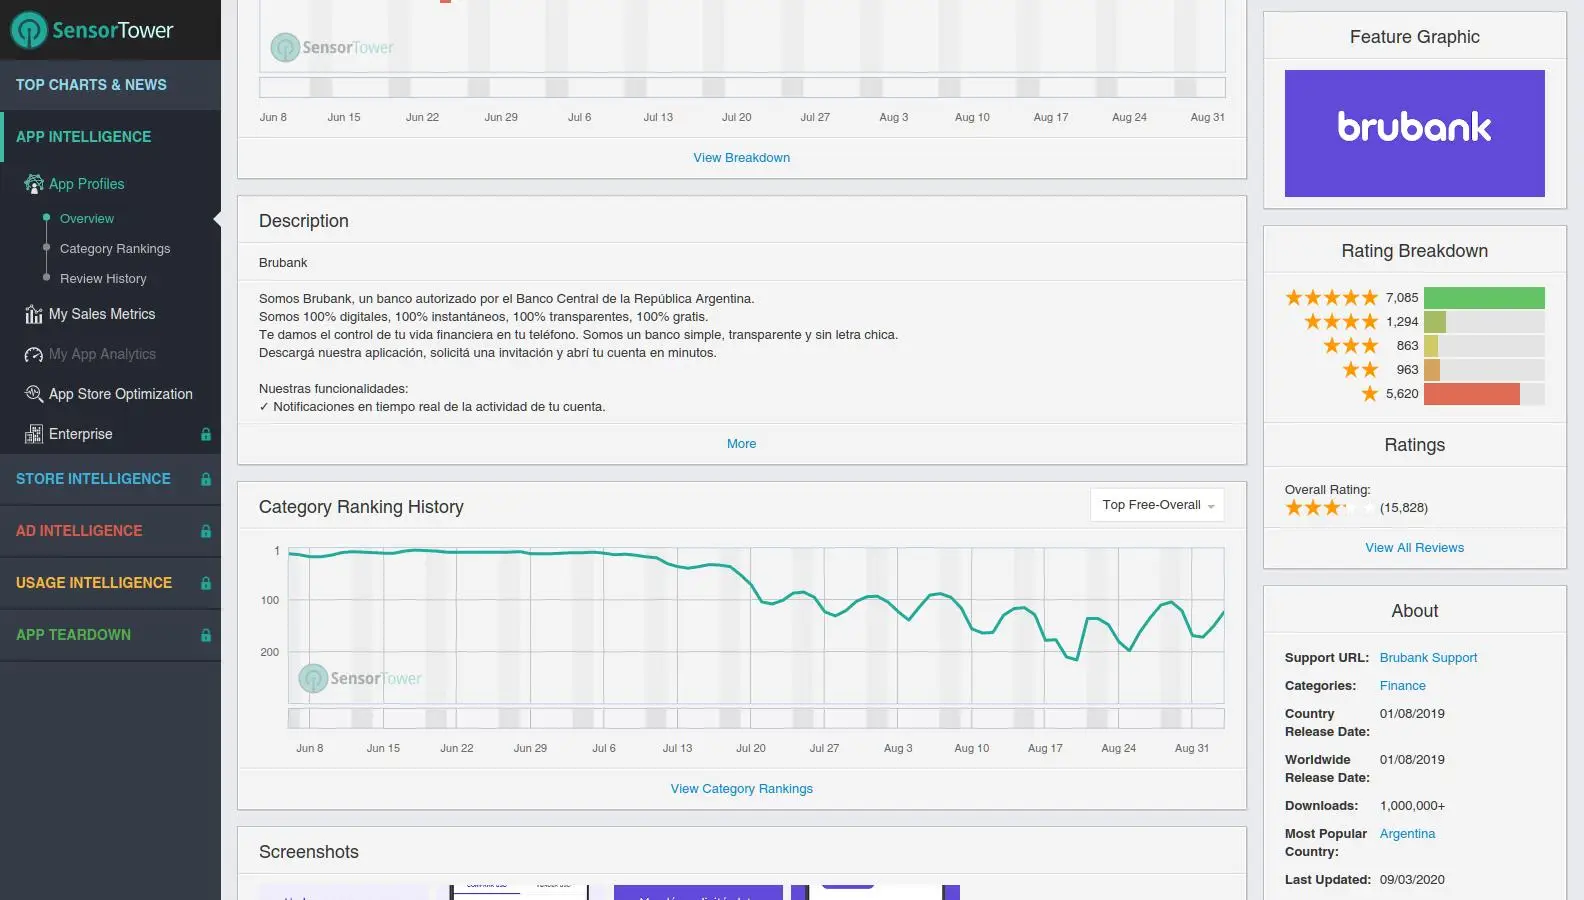Click View All Reviews link
This screenshot has width=1584, height=900.
1415,548
